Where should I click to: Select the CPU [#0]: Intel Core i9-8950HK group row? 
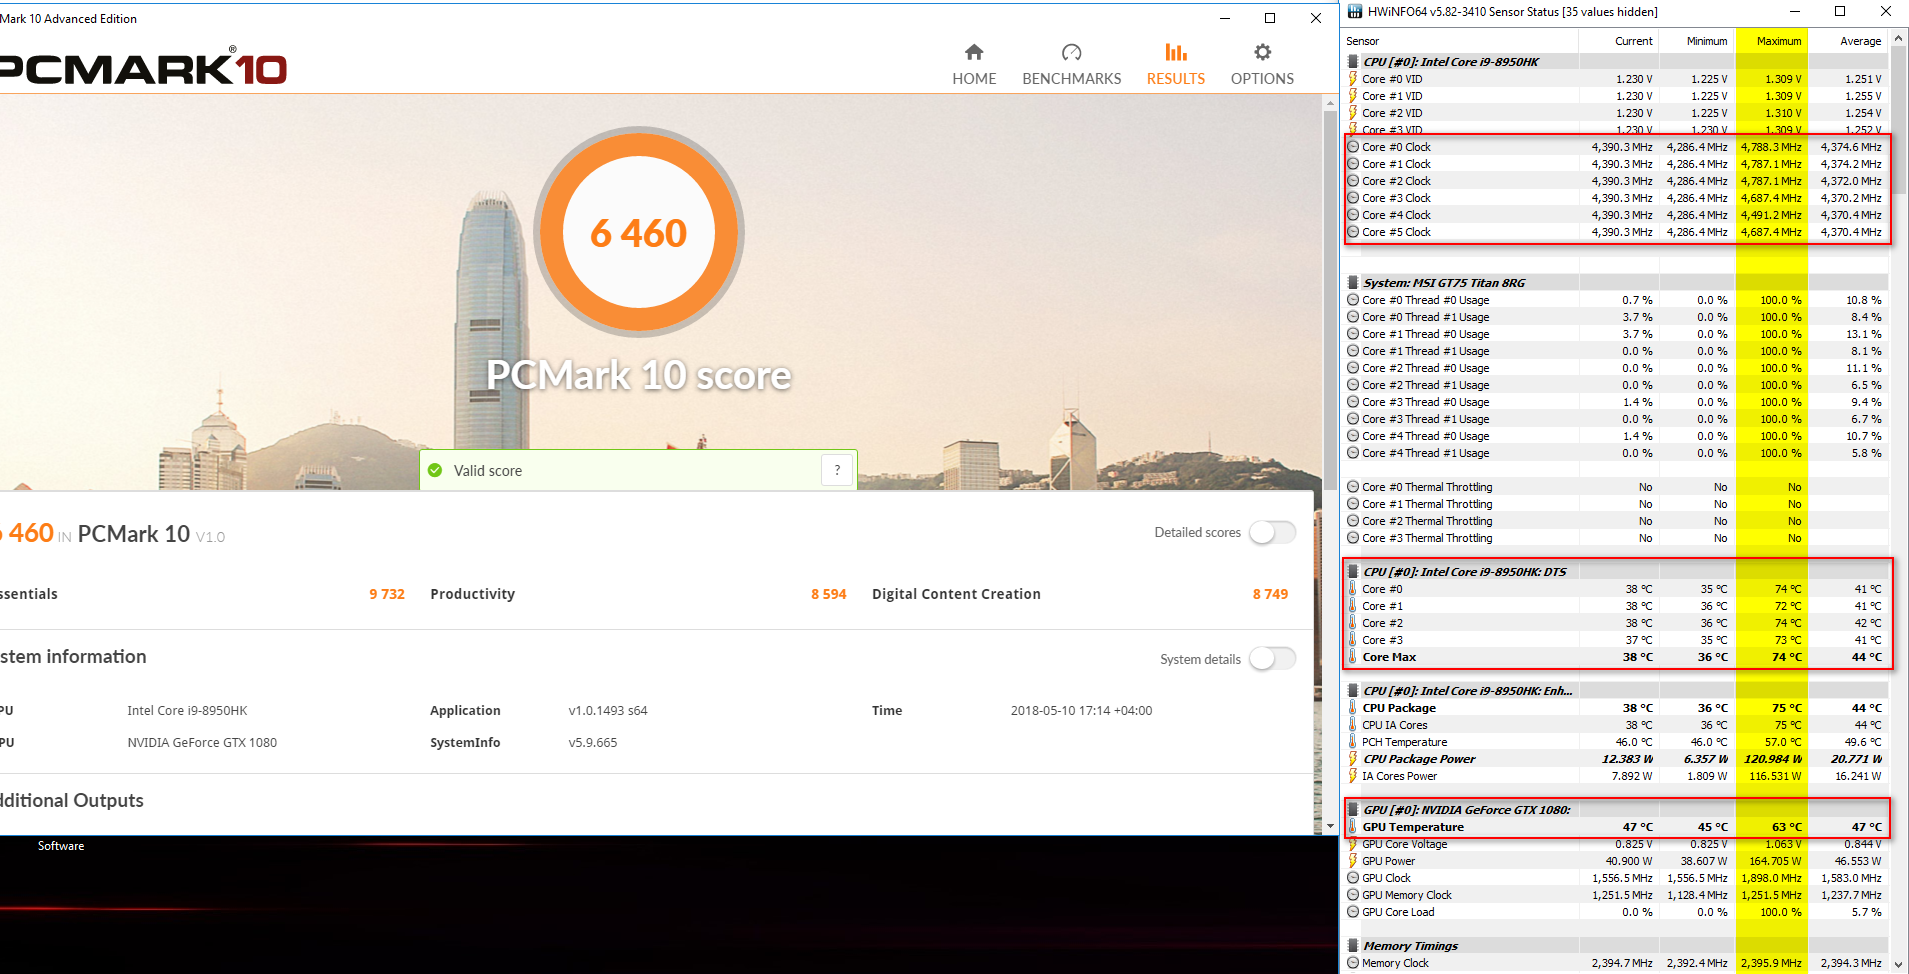1615,62
